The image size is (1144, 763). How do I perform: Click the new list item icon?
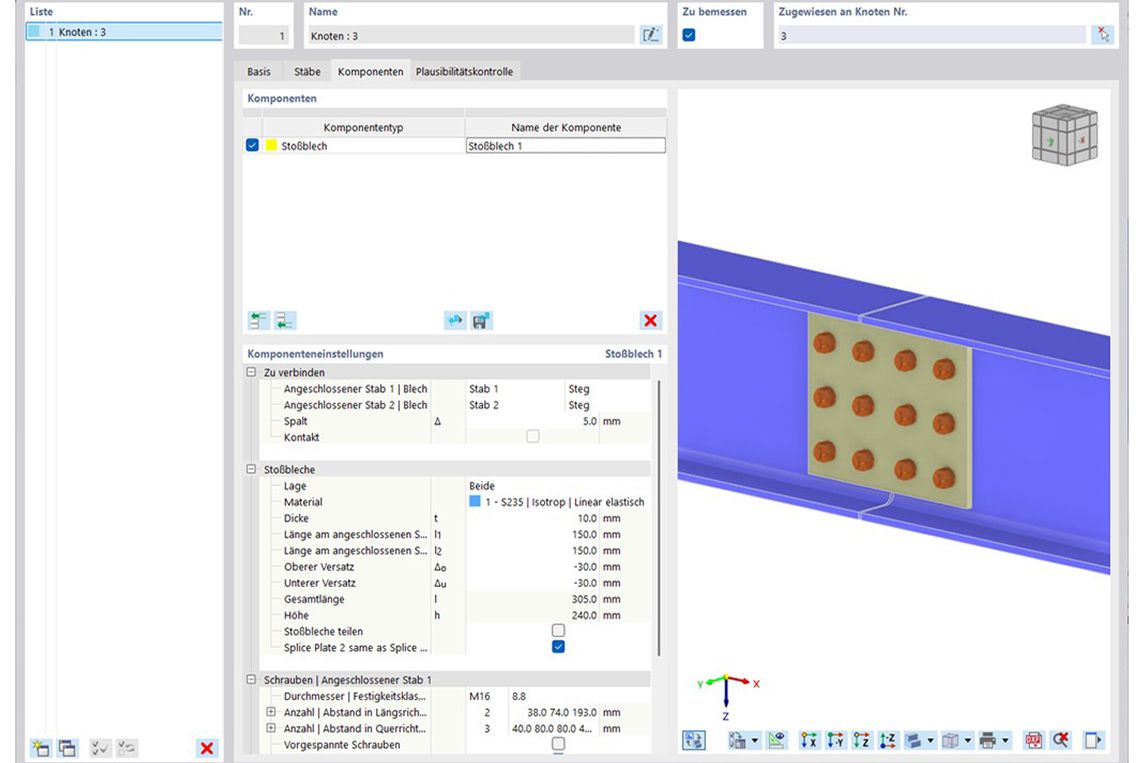[x=41, y=748]
